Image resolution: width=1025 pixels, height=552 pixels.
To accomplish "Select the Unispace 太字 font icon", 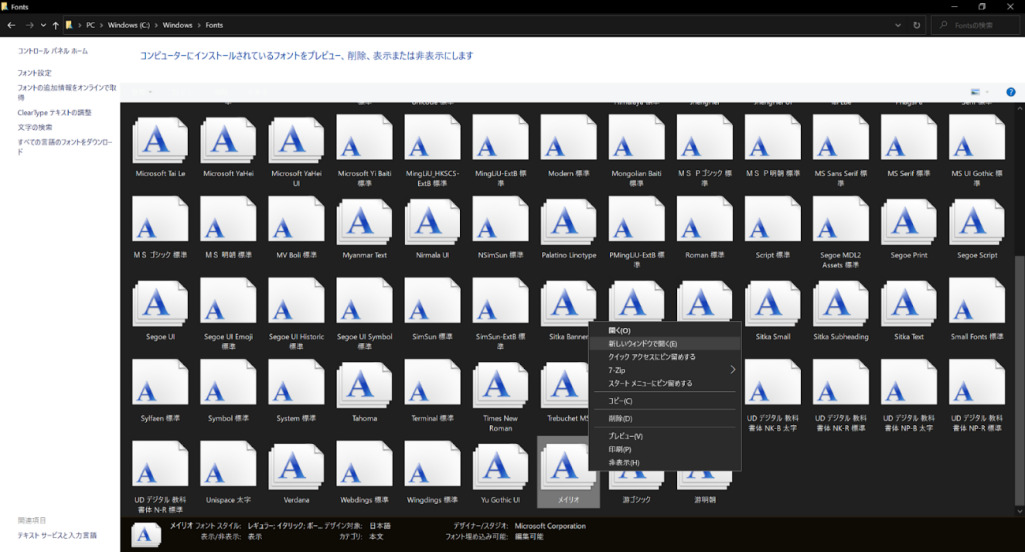I will pyautogui.click(x=228, y=466).
